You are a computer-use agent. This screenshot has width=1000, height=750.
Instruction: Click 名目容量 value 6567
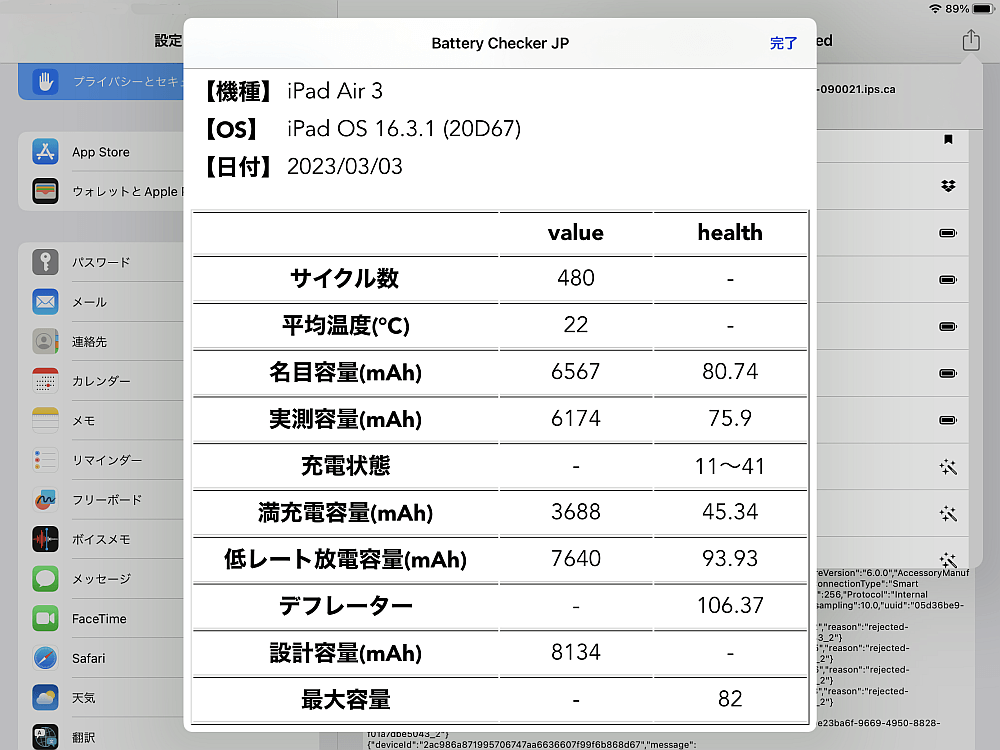click(576, 371)
